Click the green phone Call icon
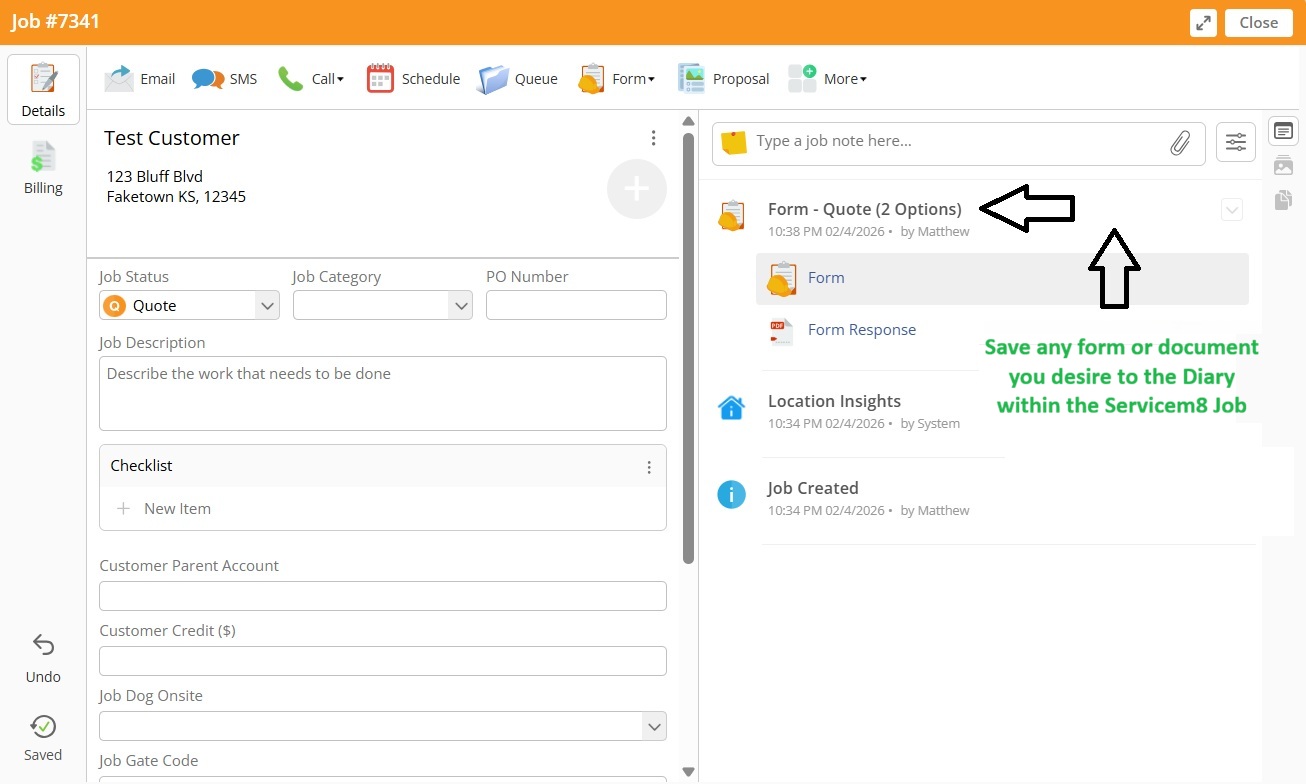The image size is (1306, 784). pos(290,79)
